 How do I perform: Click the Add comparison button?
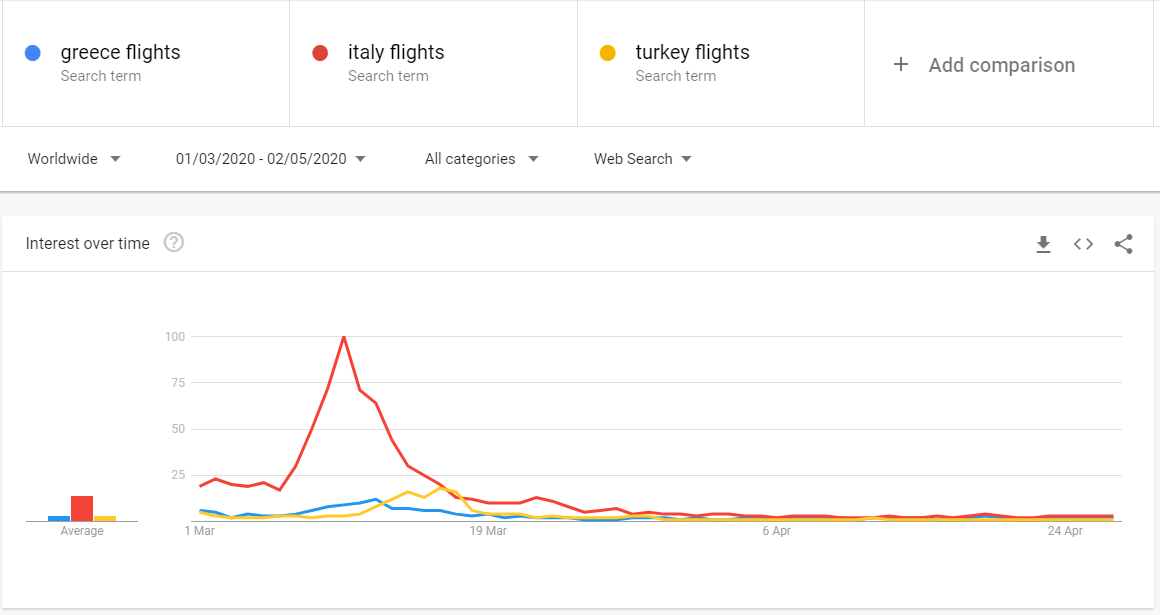(x=1001, y=65)
